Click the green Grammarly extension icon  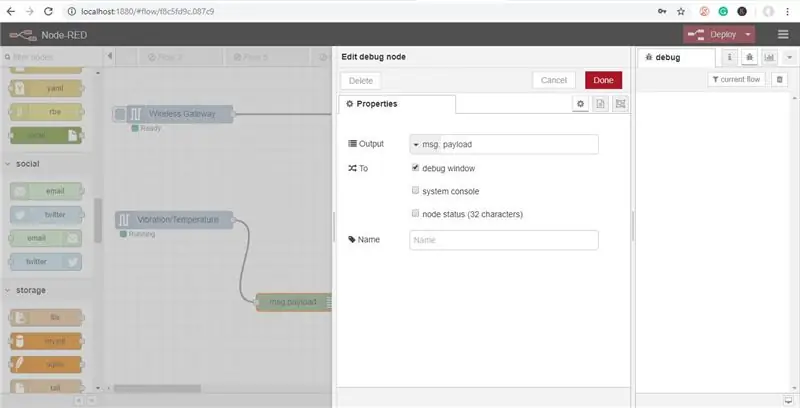point(723,11)
